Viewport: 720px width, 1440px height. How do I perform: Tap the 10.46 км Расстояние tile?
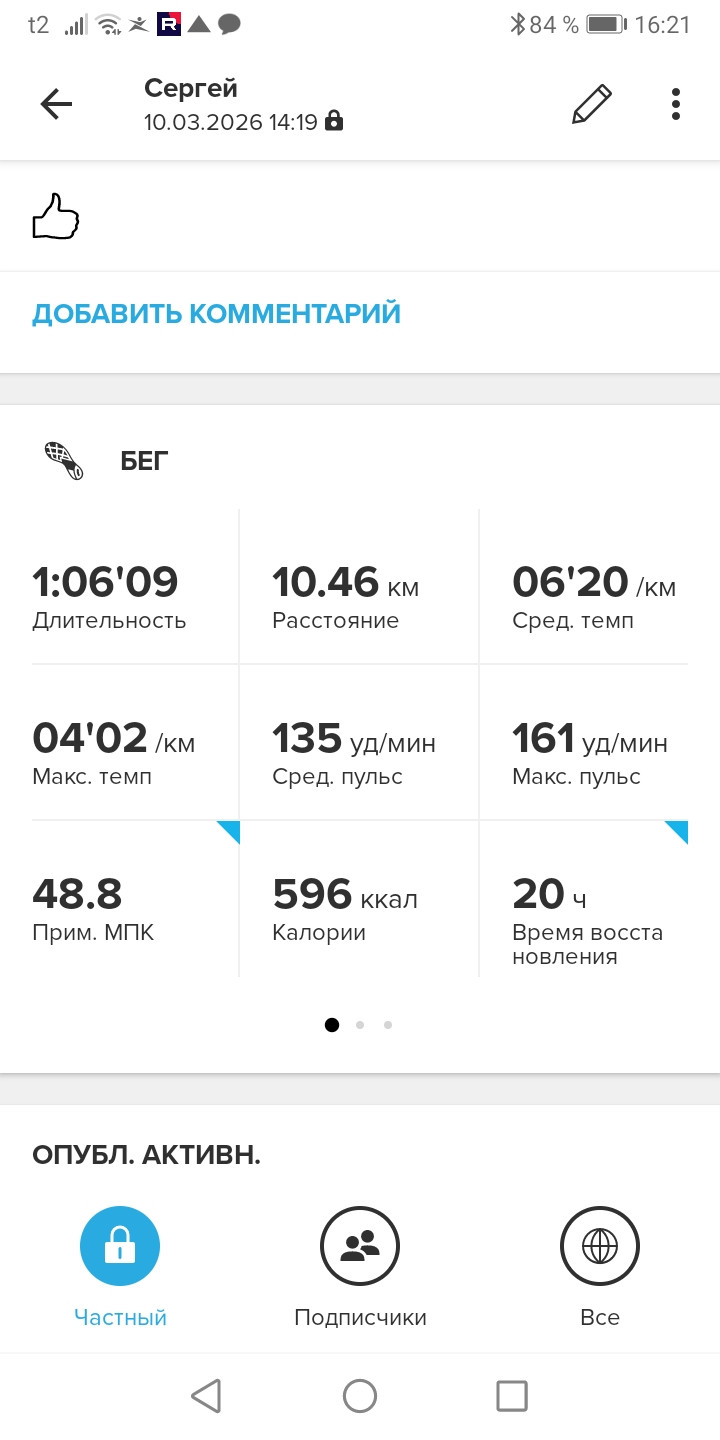360,587
